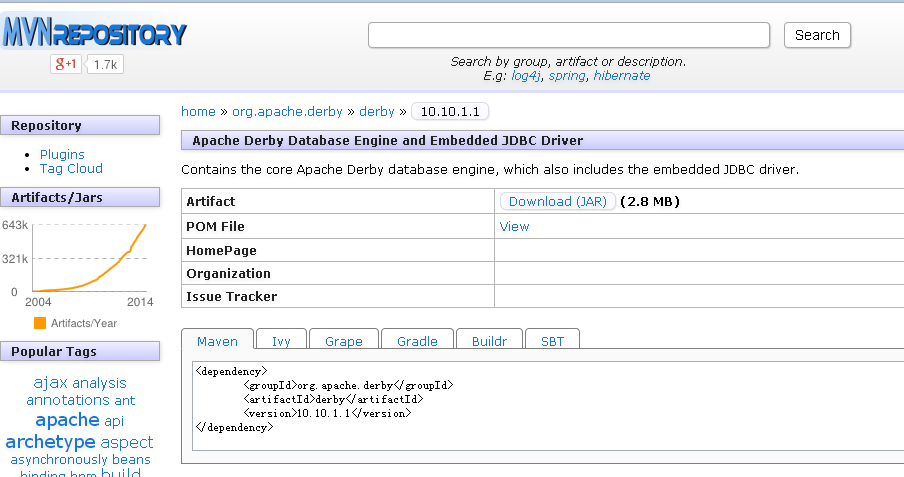Image resolution: width=904 pixels, height=477 pixels.
Task: Open the aspect tag
Action: coord(126,442)
